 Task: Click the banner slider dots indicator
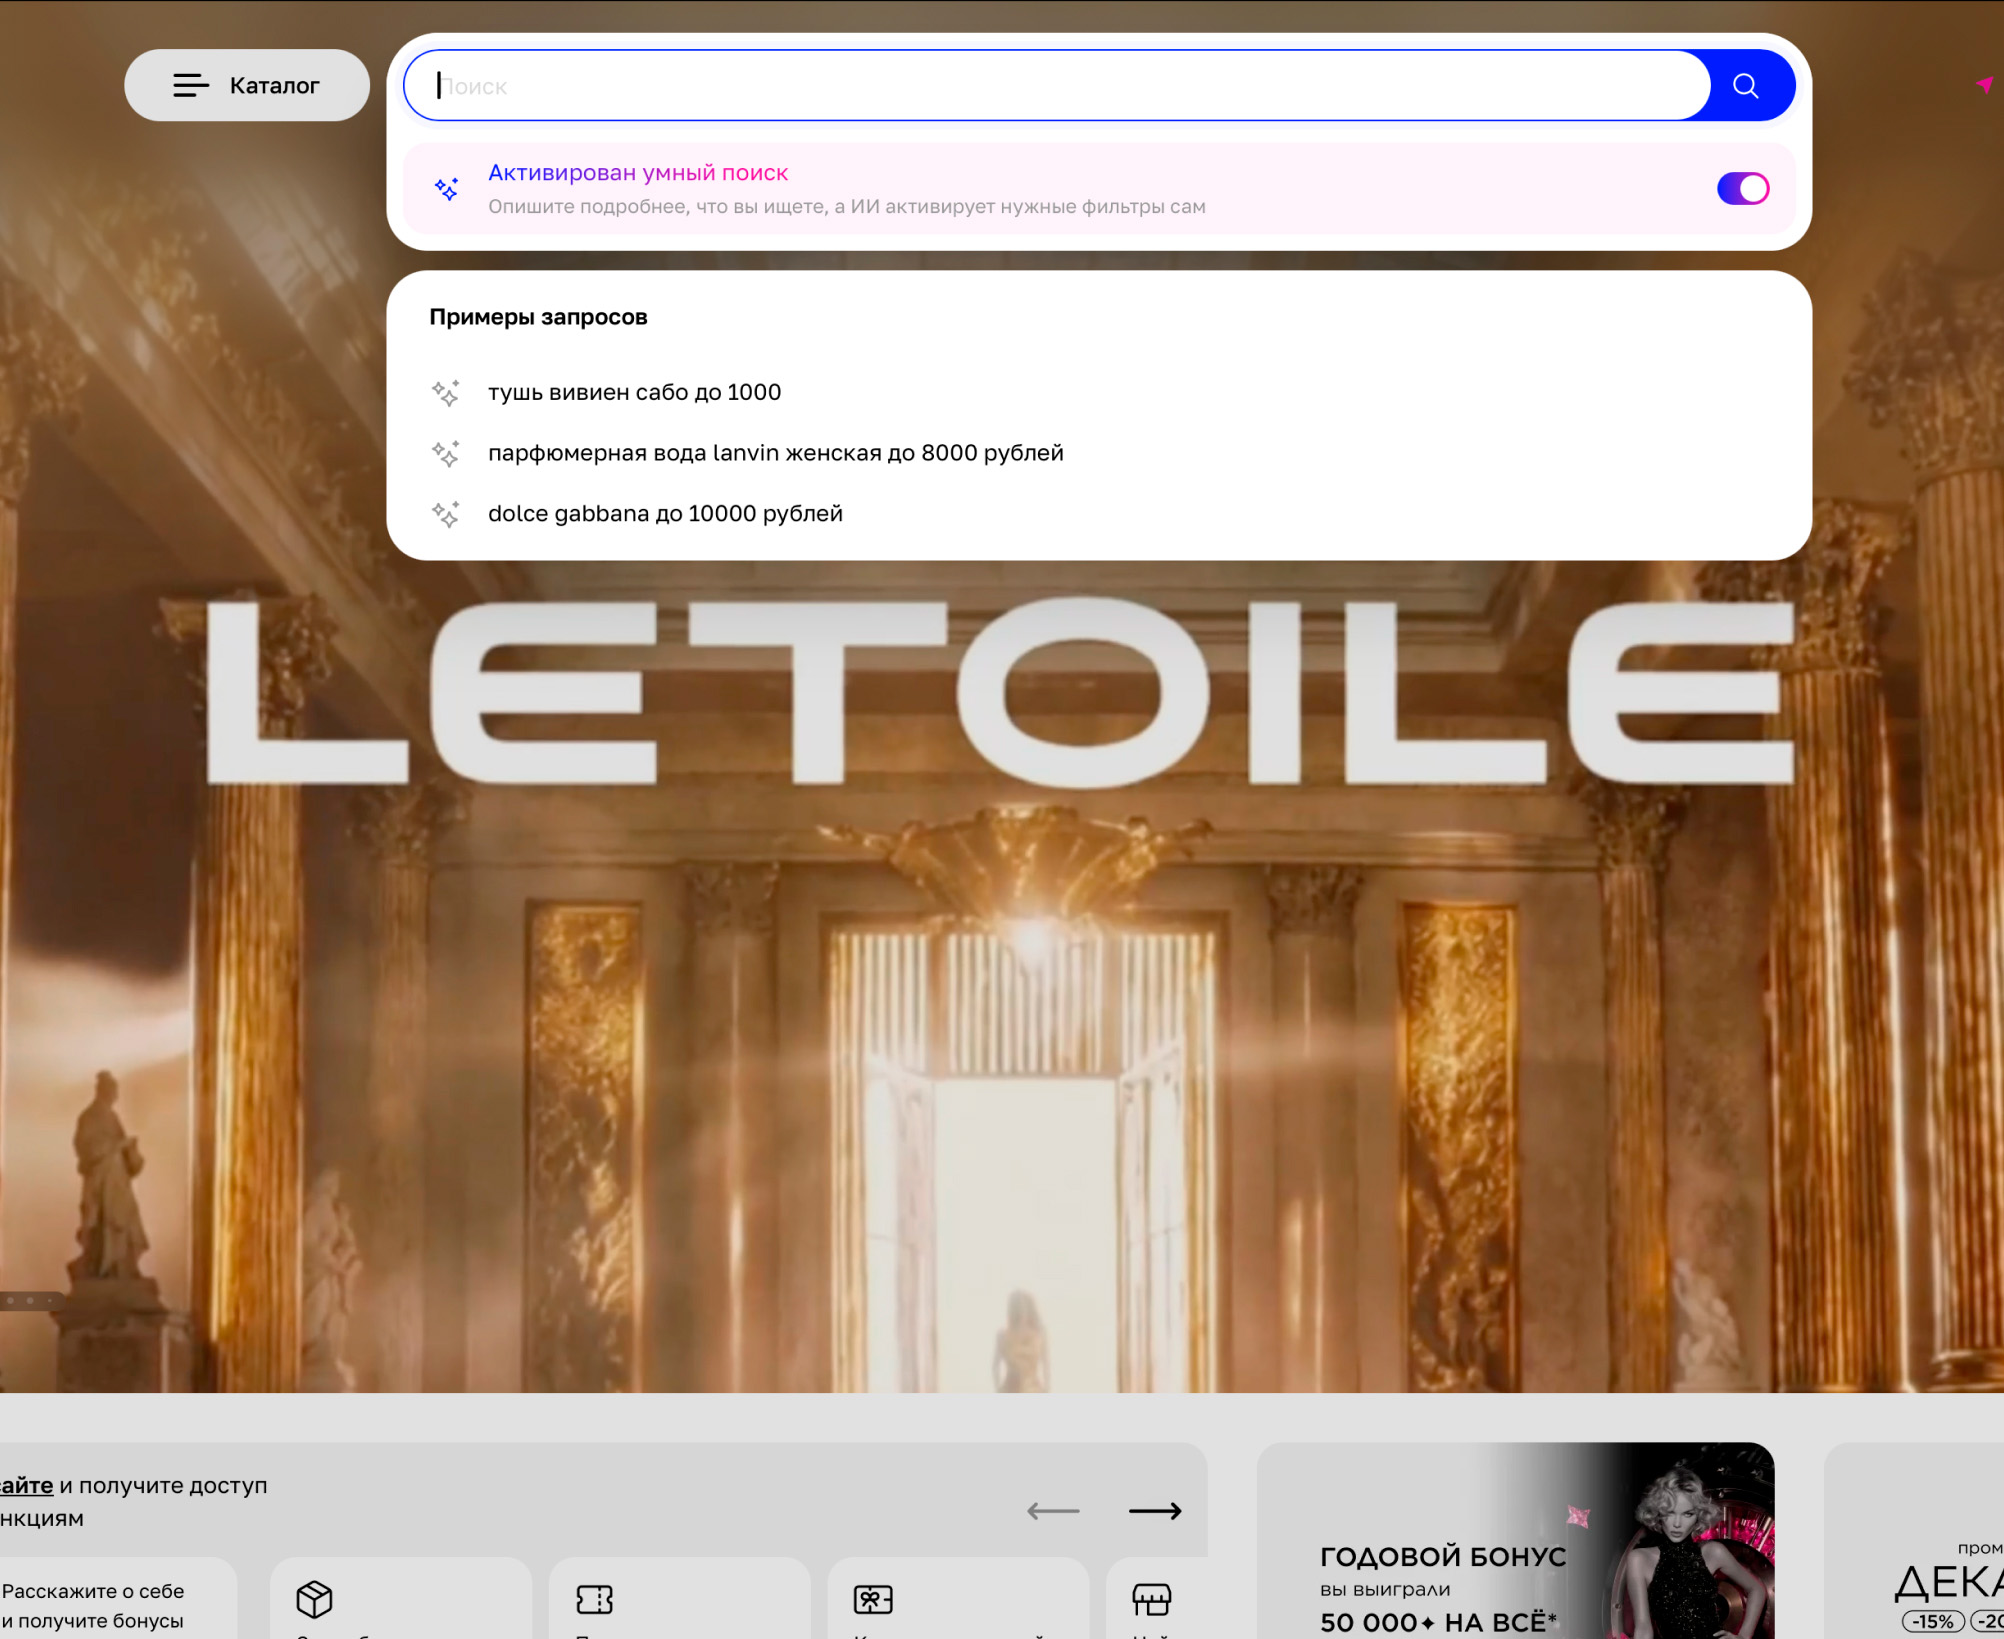30,1300
